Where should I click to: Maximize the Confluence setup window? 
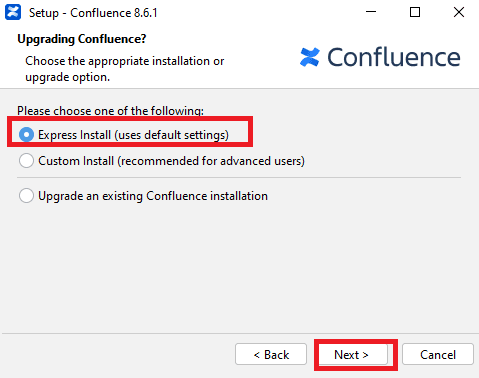[415, 12]
